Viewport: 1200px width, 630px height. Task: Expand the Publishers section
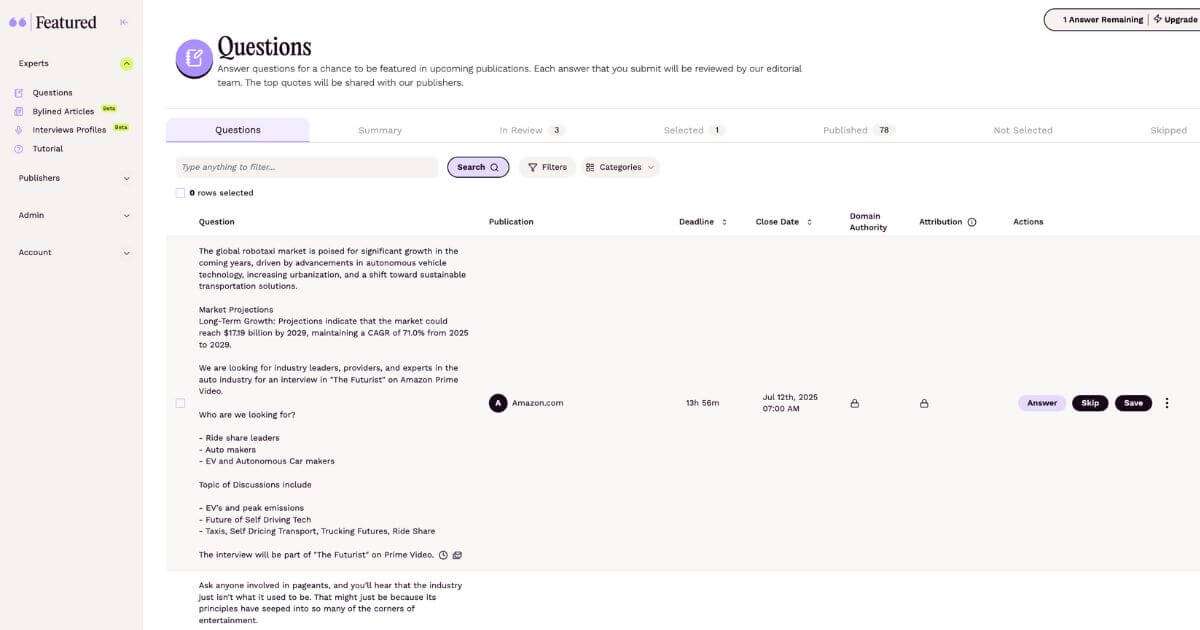coord(126,178)
